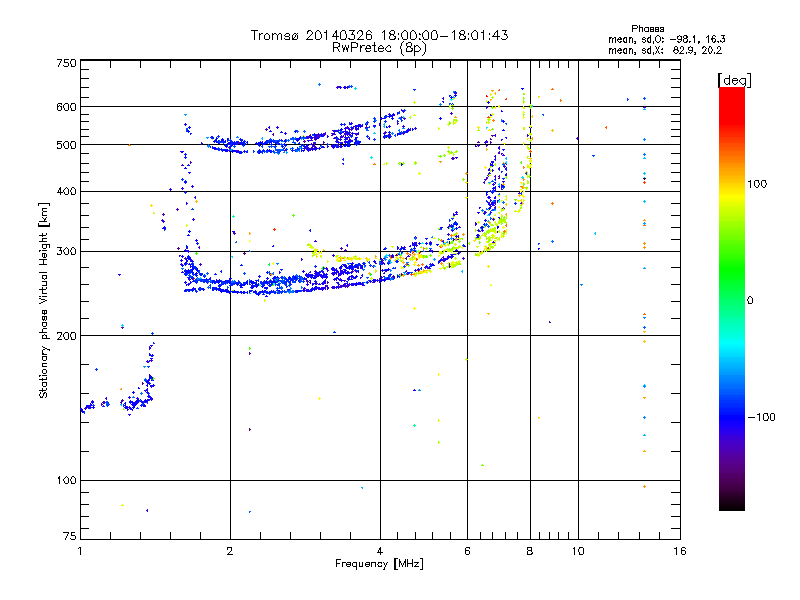Click x-axis tick label "4"

380,551
